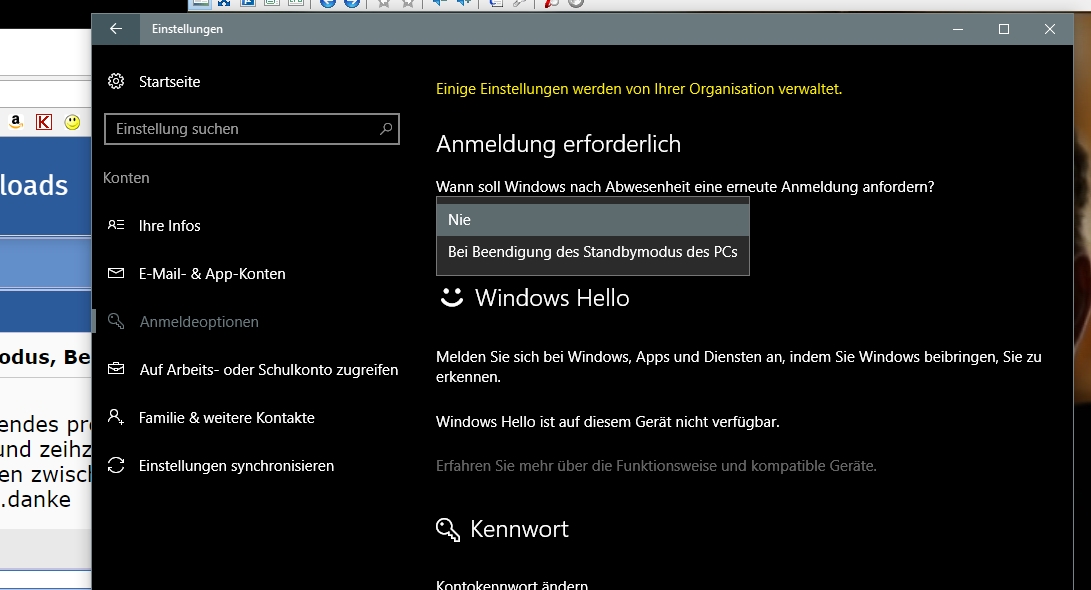The height and width of the screenshot is (590, 1091).
Task: Click the Windows Hello smiley icon
Action: coord(452,298)
